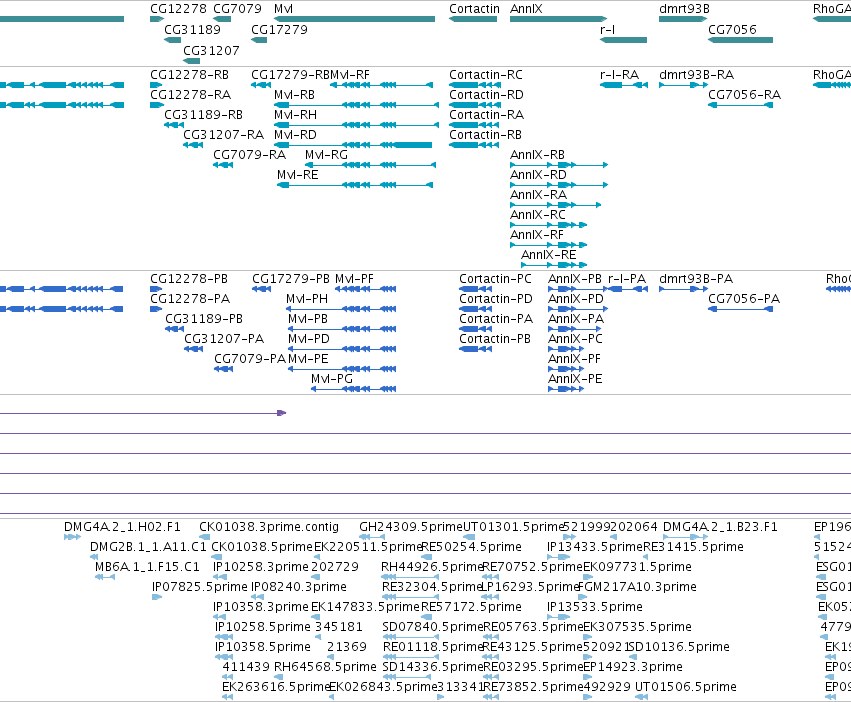Select the r-l-RA transcript label
Viewport: 851px width, 702px height.
[619, 74]
